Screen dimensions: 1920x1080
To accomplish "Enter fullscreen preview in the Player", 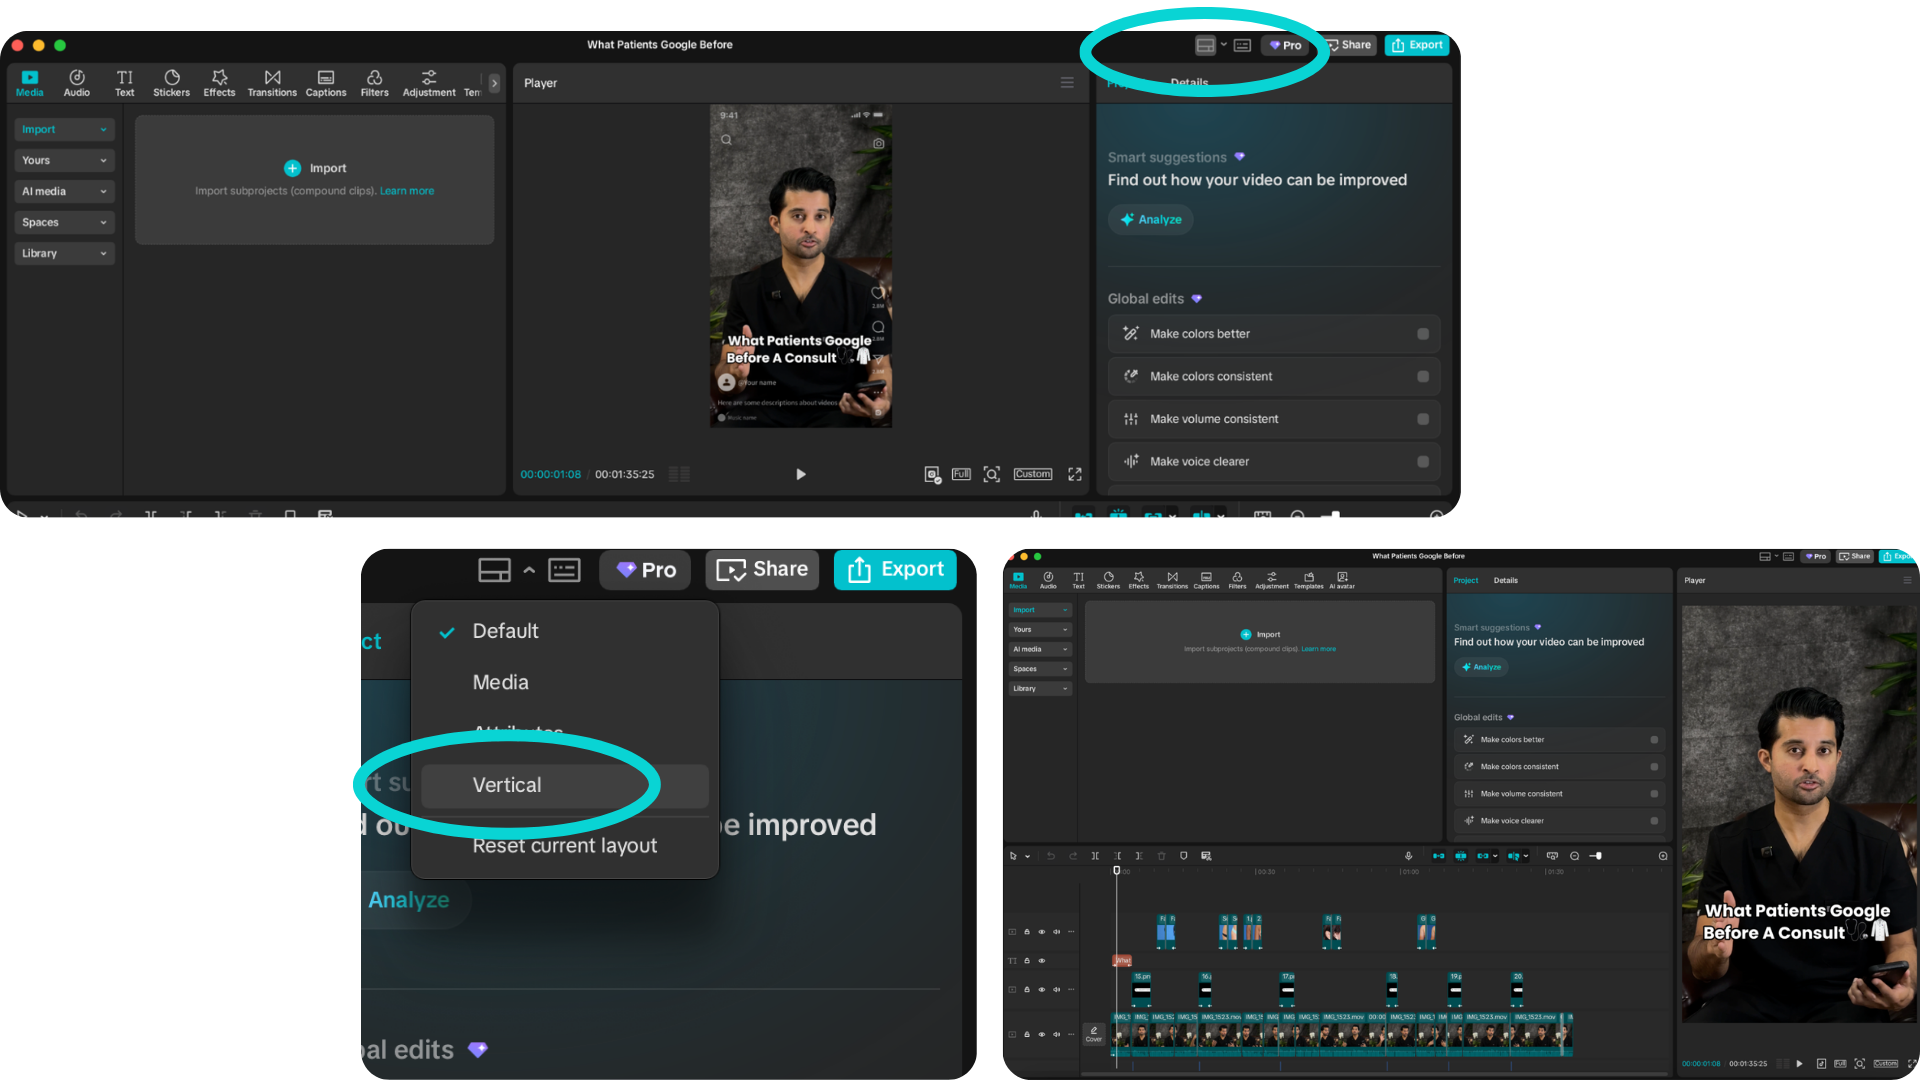I will tap(1075, 474).
